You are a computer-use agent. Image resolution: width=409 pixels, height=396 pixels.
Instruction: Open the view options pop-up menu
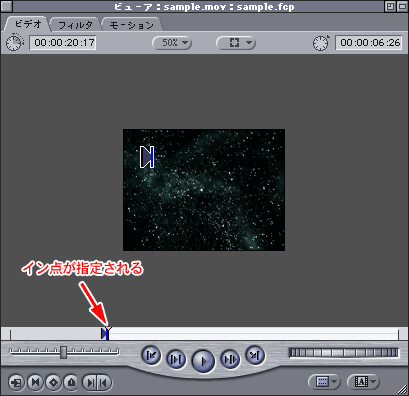tap(236, 43)
